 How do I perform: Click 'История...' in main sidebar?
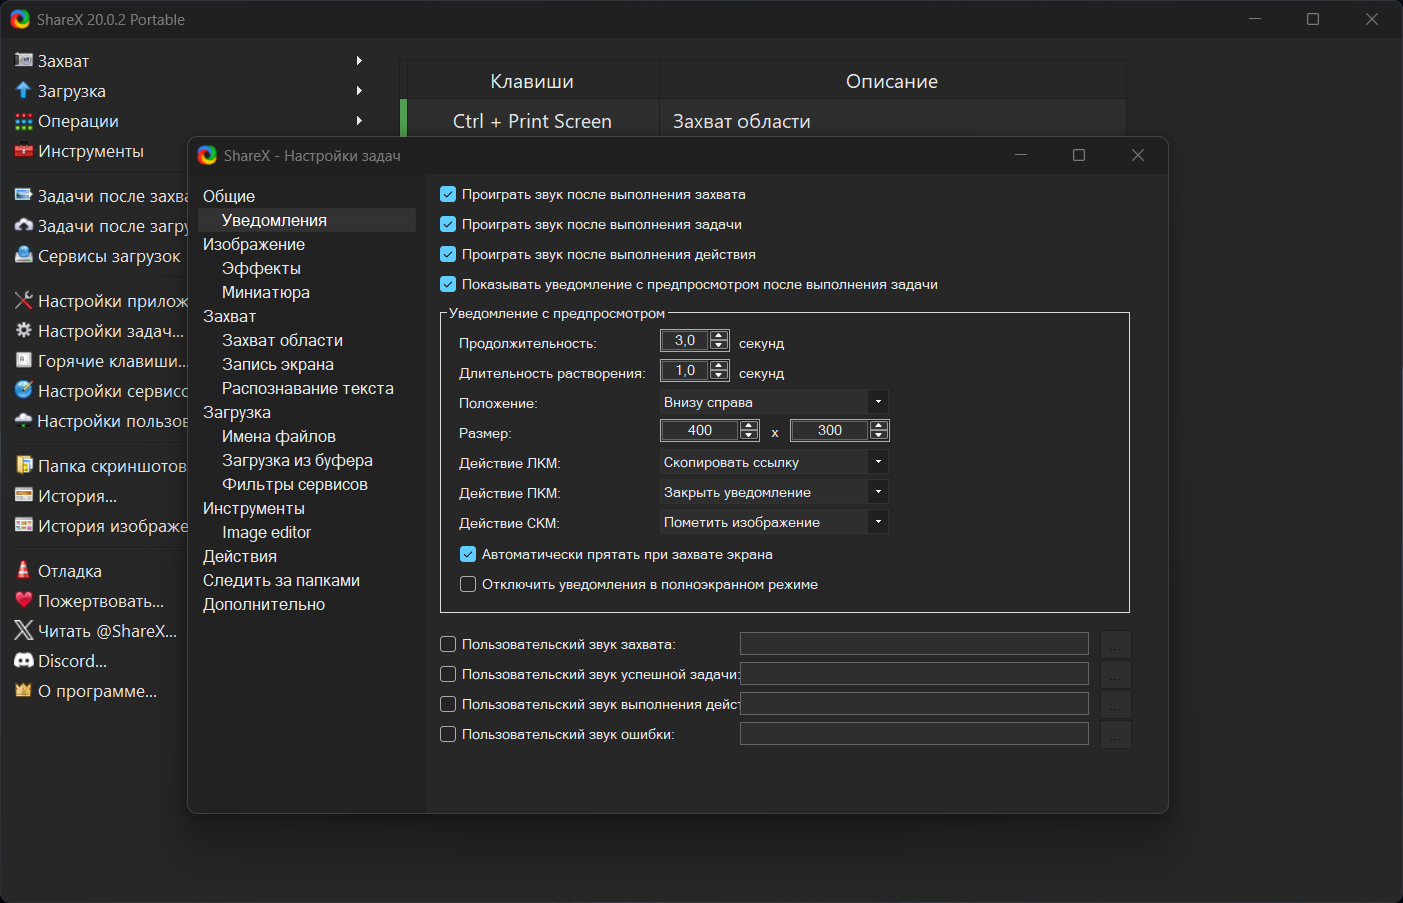(77, 496)
